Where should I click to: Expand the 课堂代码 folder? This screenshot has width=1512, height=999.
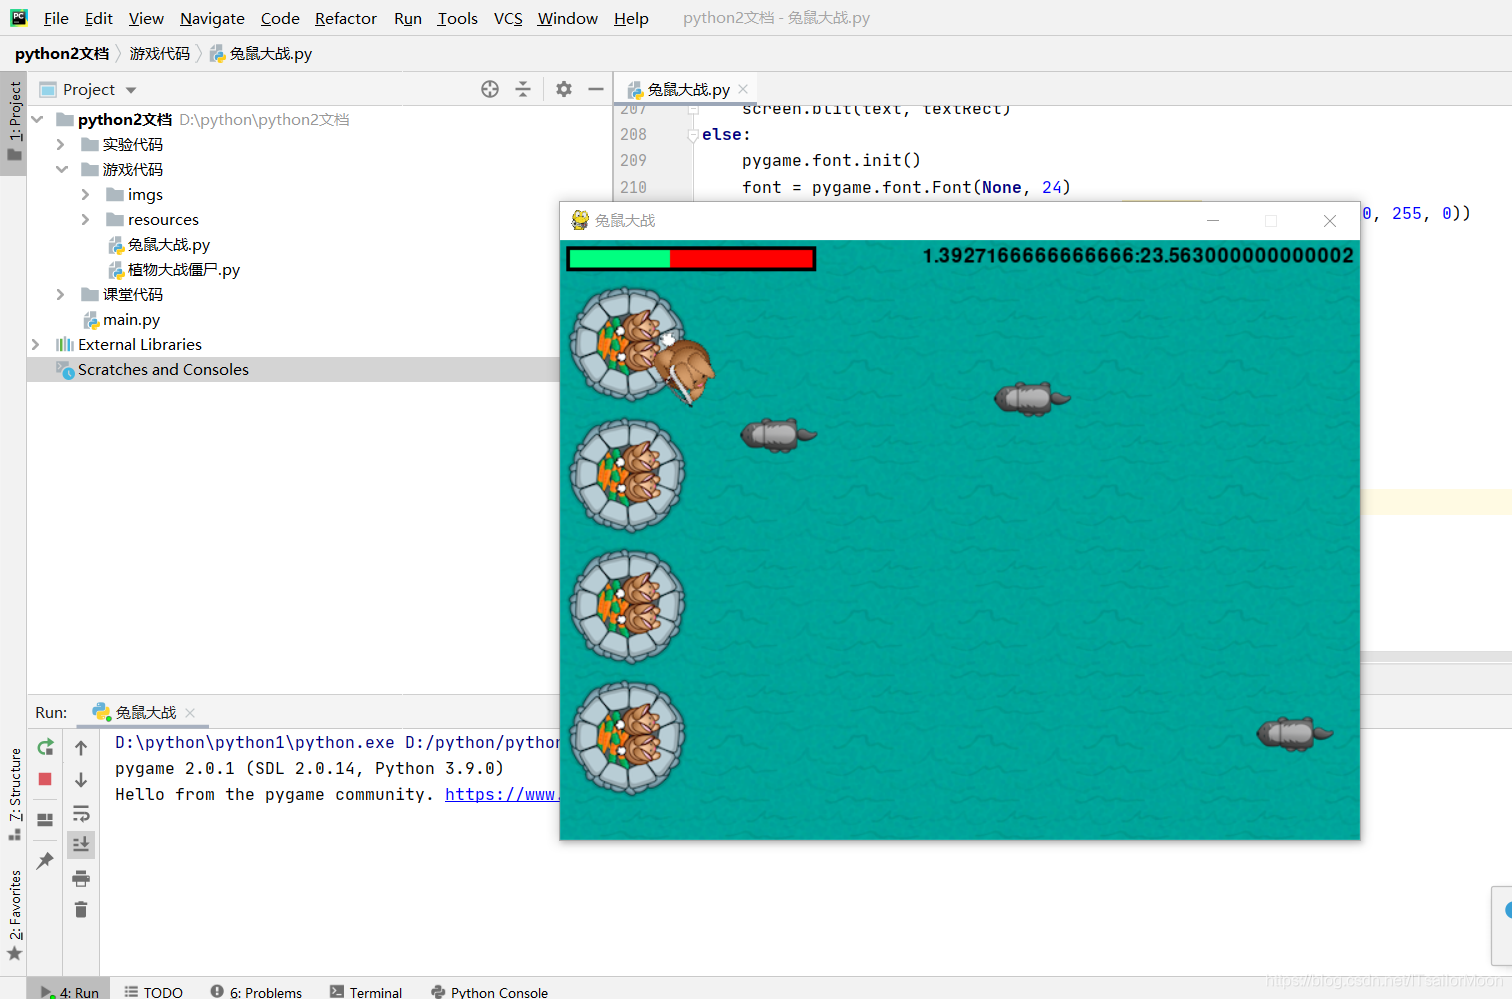[60, 295]
